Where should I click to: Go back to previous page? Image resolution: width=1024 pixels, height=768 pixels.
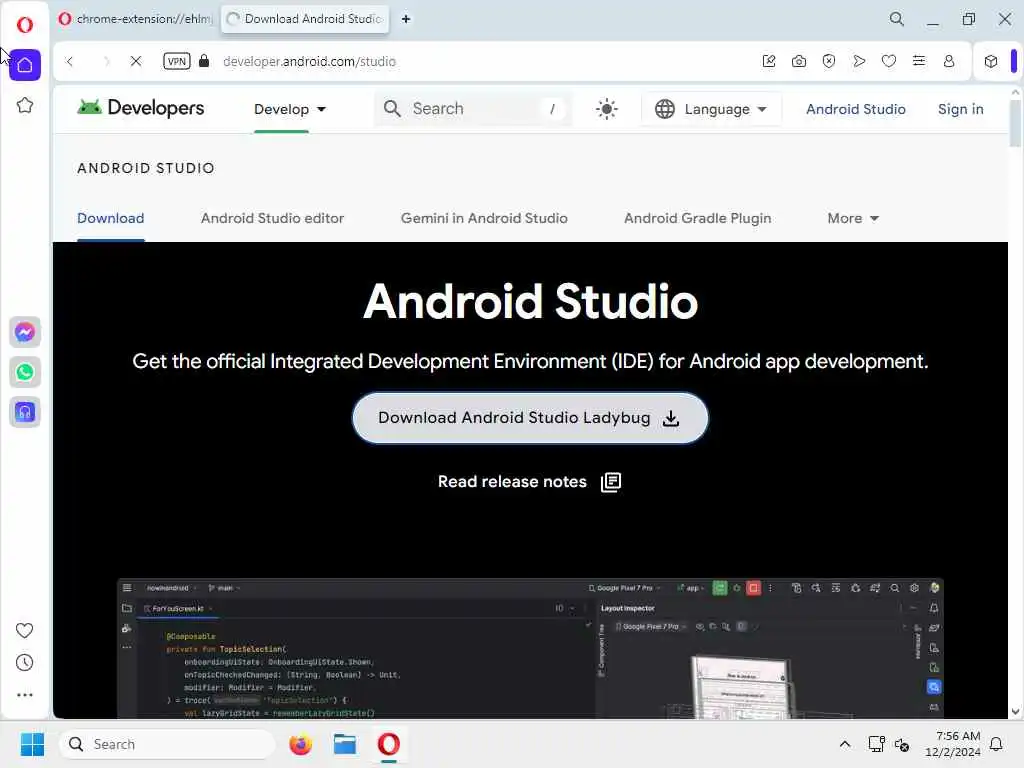point(70,61)
